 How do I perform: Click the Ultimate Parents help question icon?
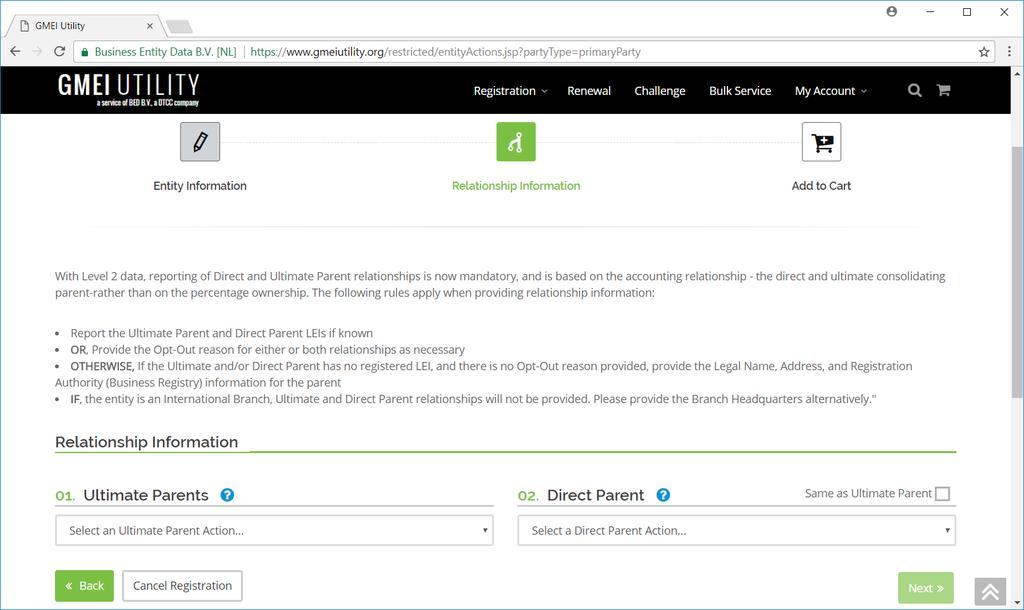[x=227, y=495]
